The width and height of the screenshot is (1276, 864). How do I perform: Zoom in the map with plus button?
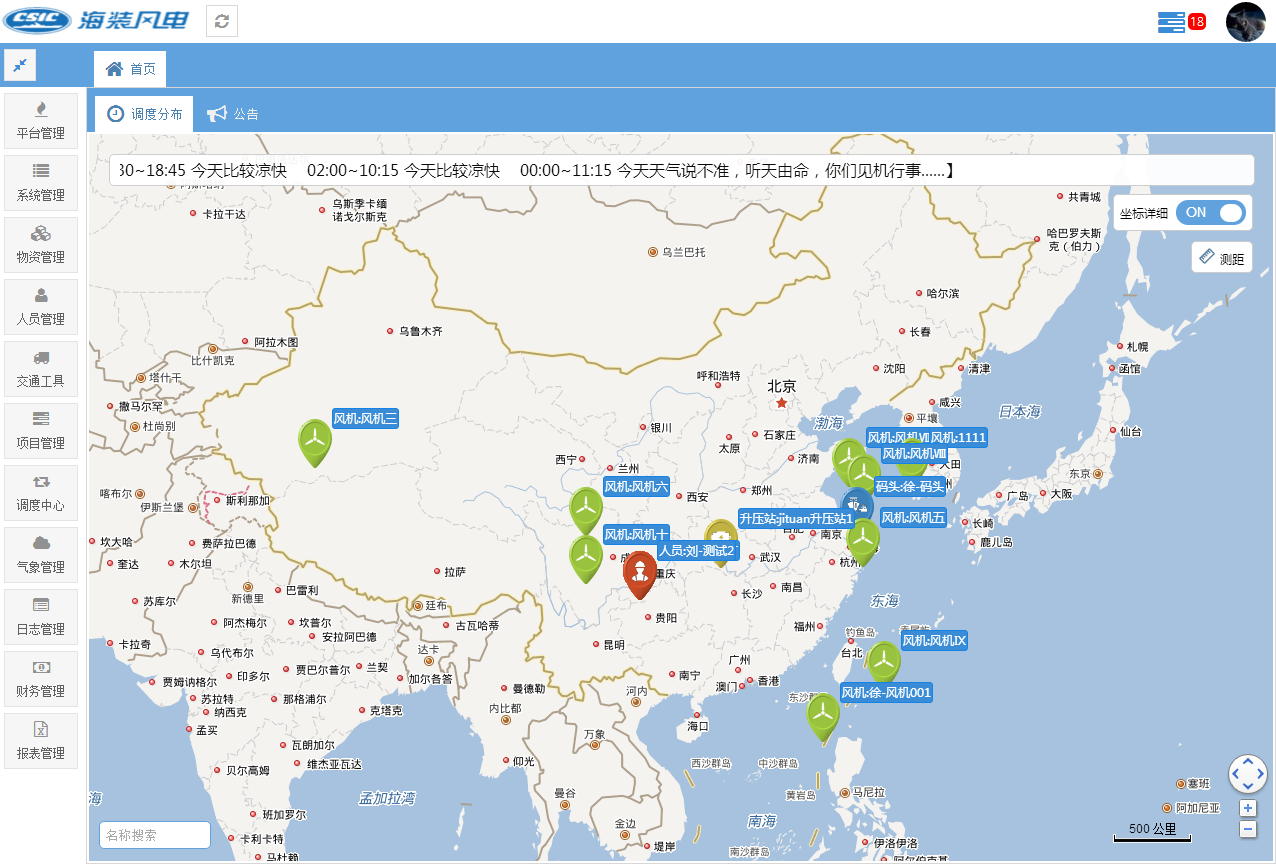(x=1247, y=808)
